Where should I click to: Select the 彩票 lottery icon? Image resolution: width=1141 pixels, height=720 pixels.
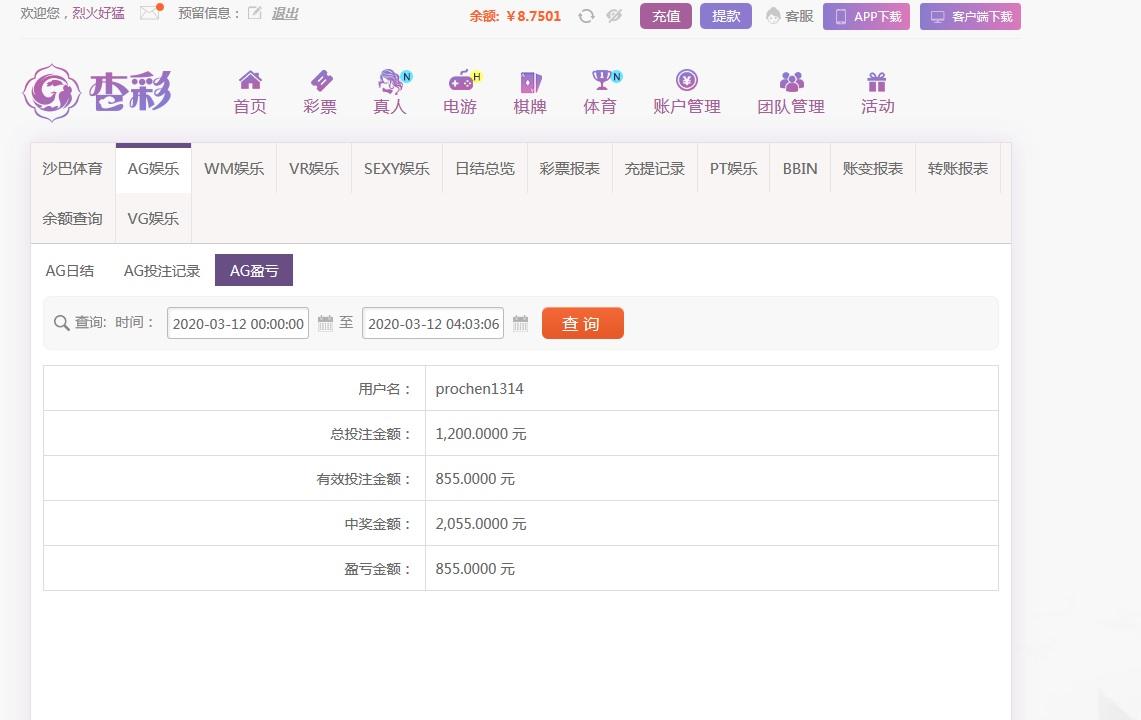(x=319, y=91)
